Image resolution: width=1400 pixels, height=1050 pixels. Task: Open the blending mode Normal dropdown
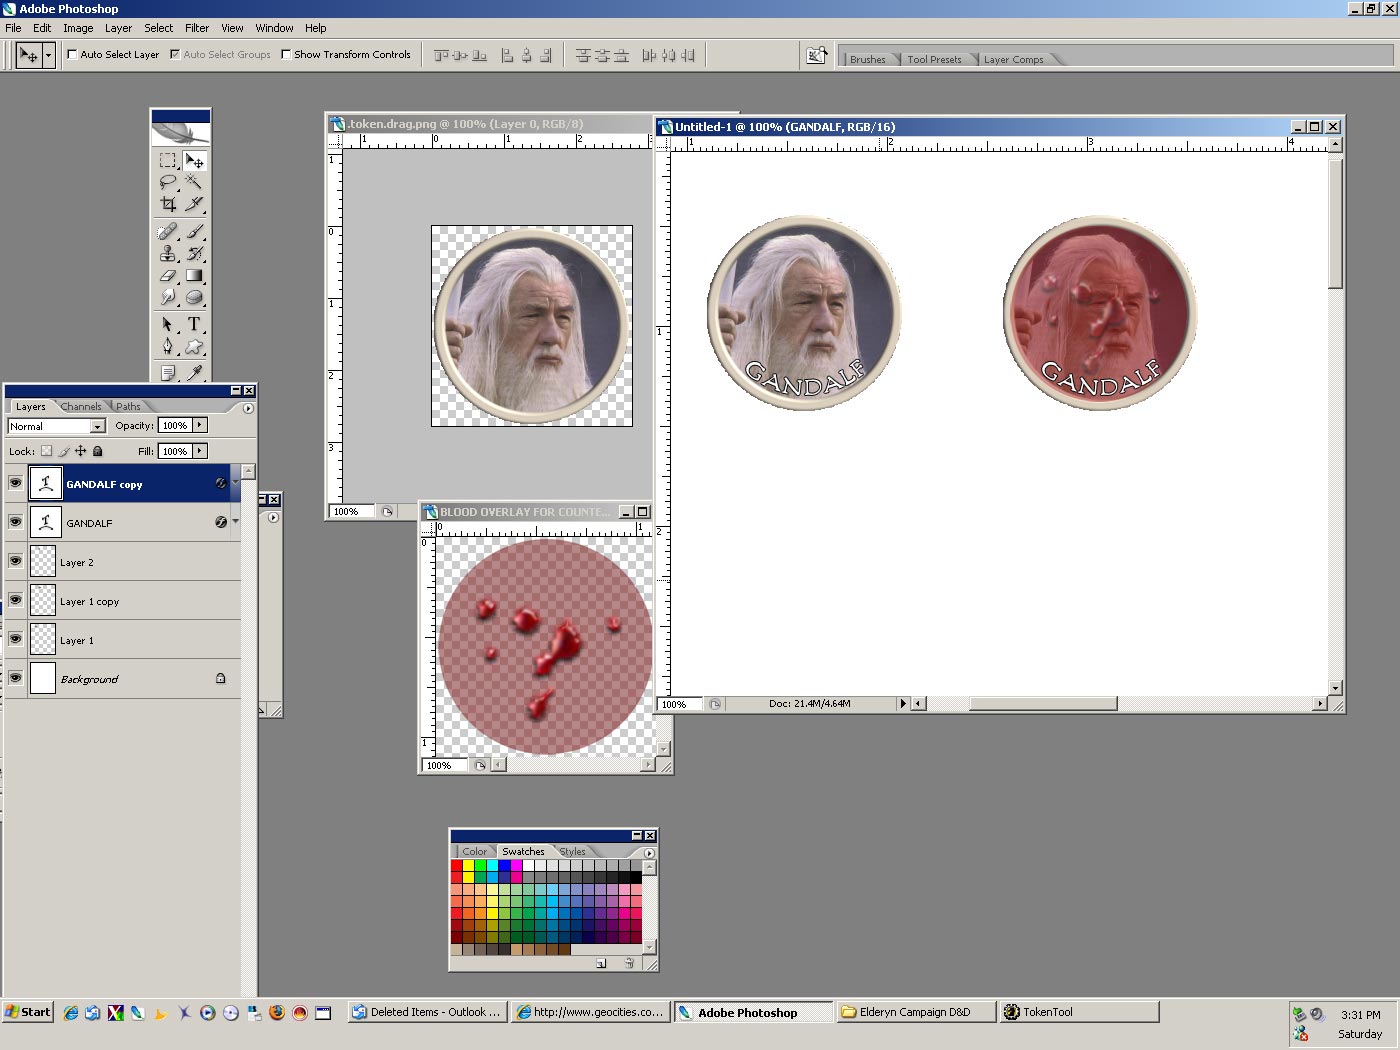coord(97,426)
